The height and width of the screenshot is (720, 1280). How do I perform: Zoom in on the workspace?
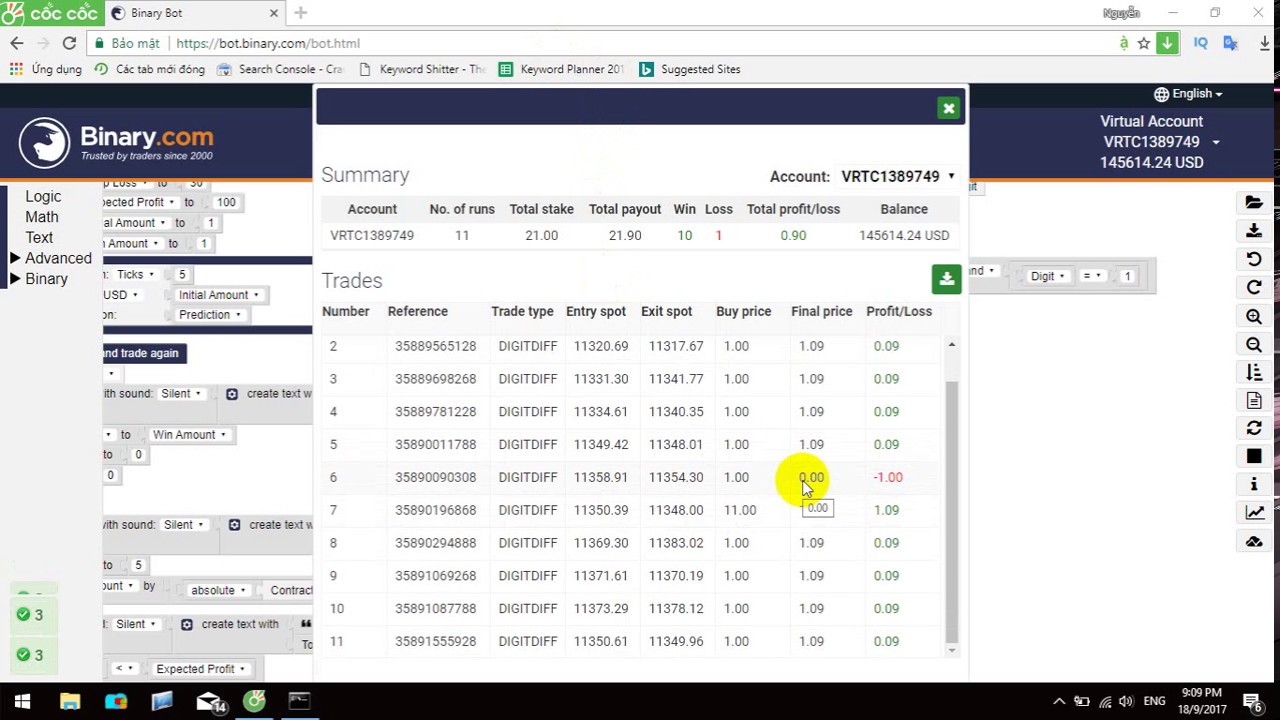point(1254,316)
